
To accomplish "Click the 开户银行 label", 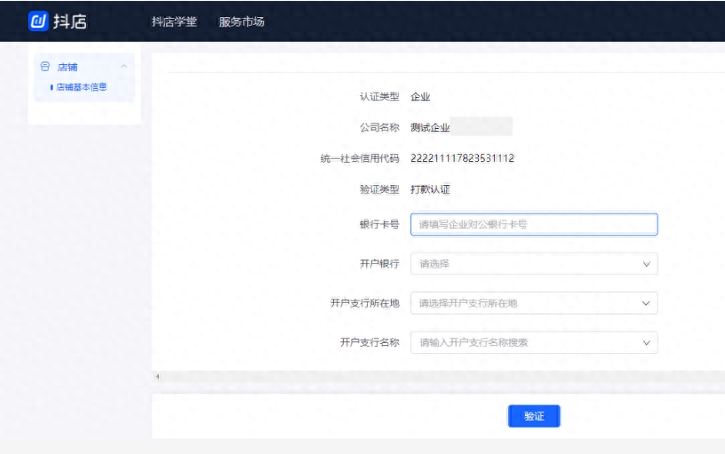I will tap(380, 264).
